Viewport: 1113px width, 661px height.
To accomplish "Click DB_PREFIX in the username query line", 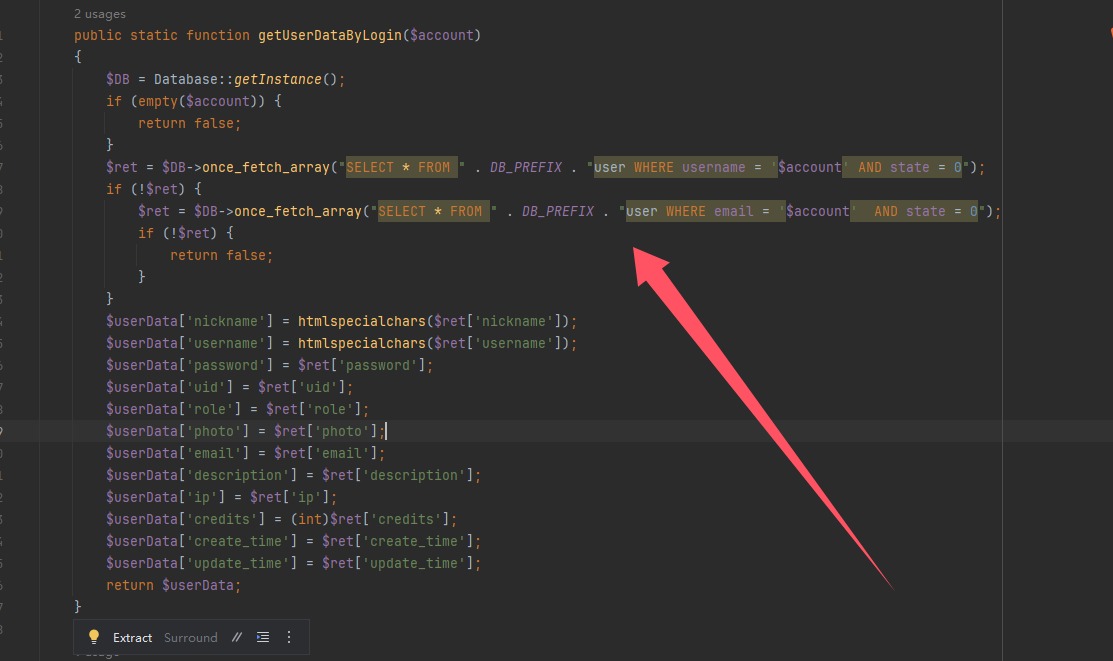I will pyautogui.click(x=525, y=167).
